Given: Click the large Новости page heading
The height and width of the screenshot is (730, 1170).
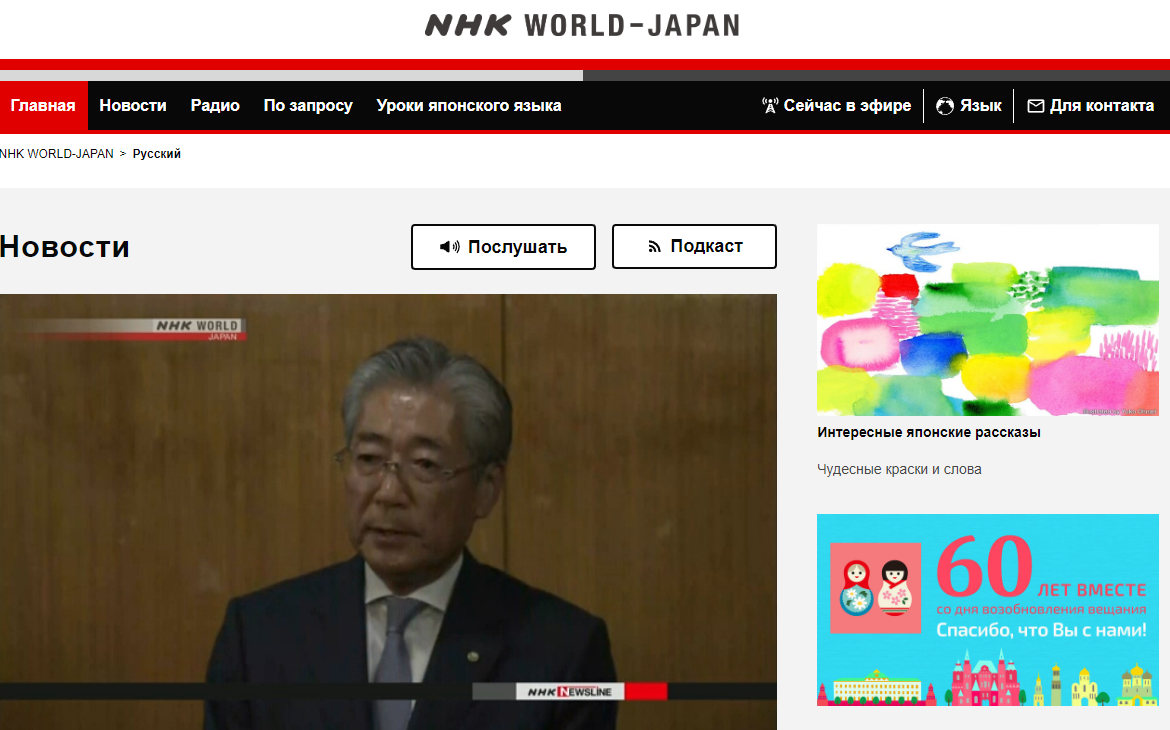Looking at the screenshot, I should pos(65,247).
